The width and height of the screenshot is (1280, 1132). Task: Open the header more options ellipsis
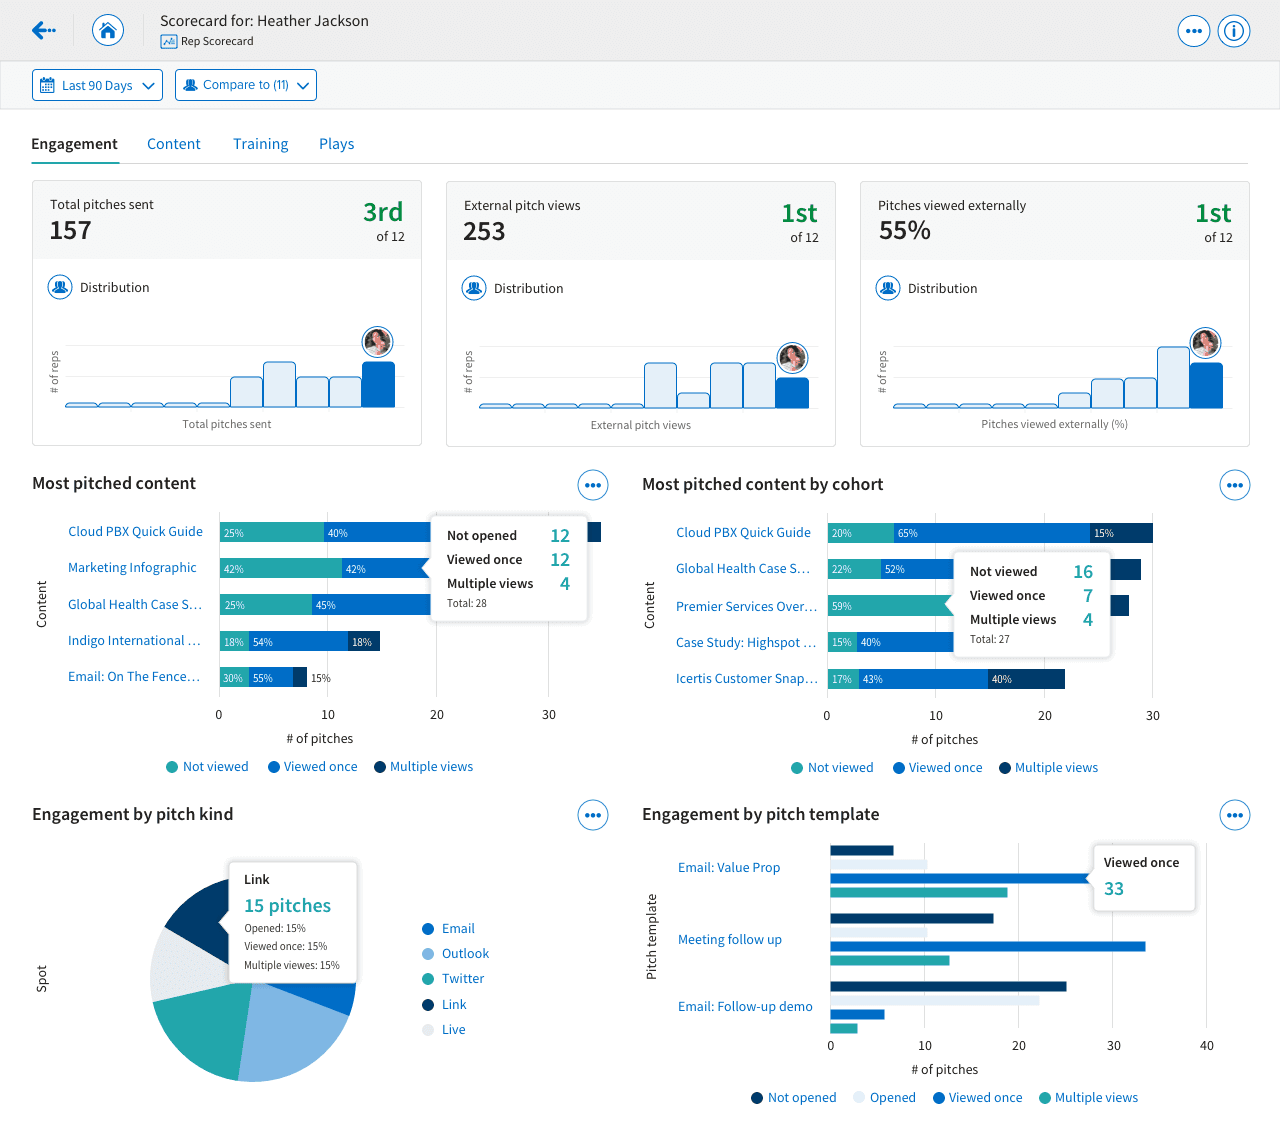coord(1194,31)
